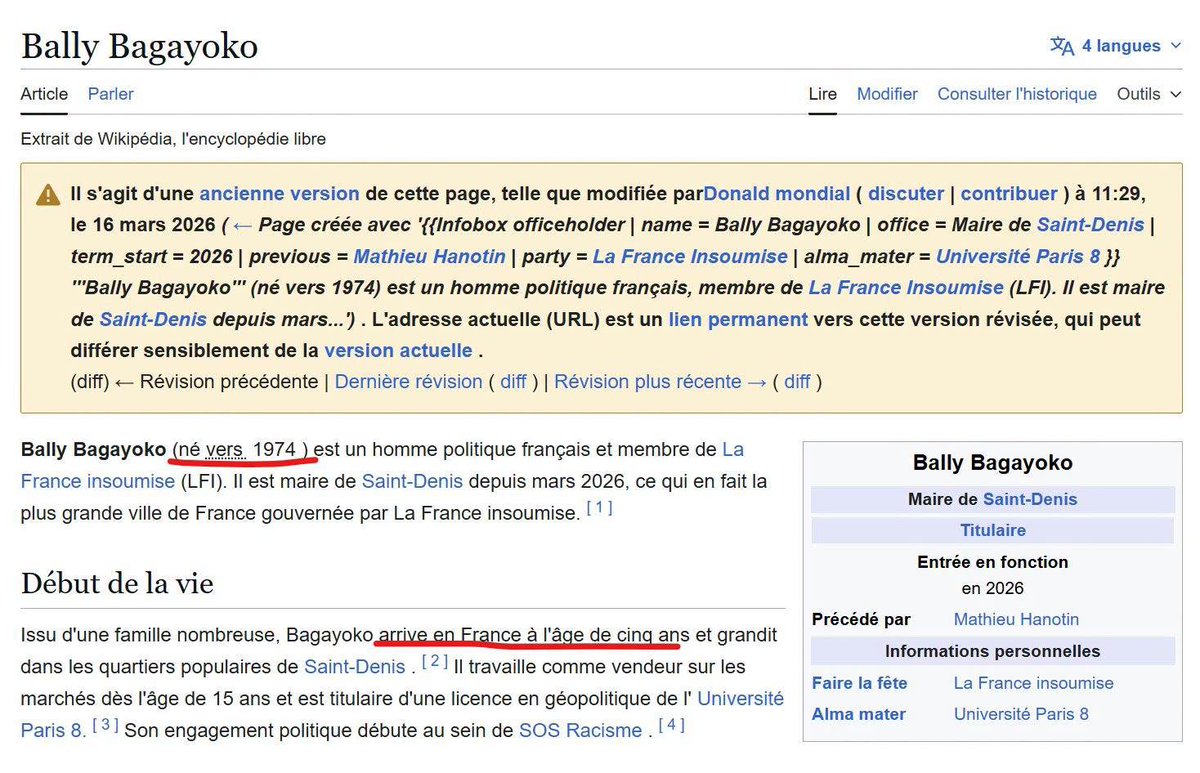Follow the lien permanent link

738,320
